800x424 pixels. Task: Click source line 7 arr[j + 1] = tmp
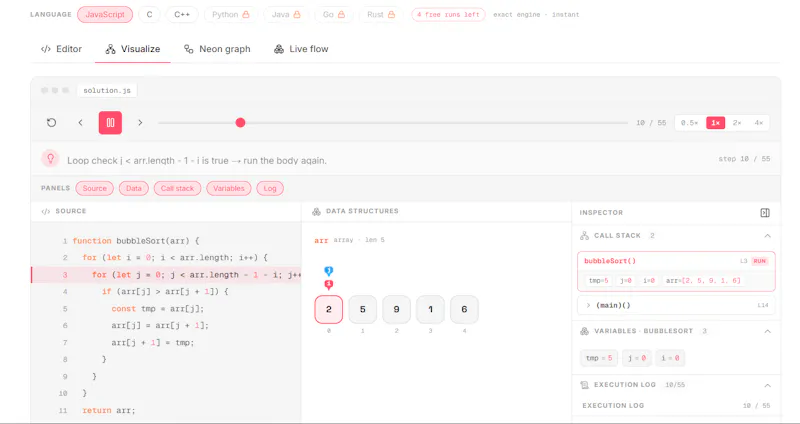pyautogui.click(x=166, y=342)
